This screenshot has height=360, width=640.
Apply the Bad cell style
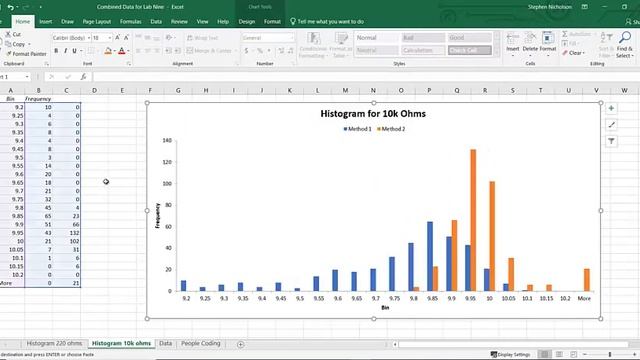pos(423,38)
